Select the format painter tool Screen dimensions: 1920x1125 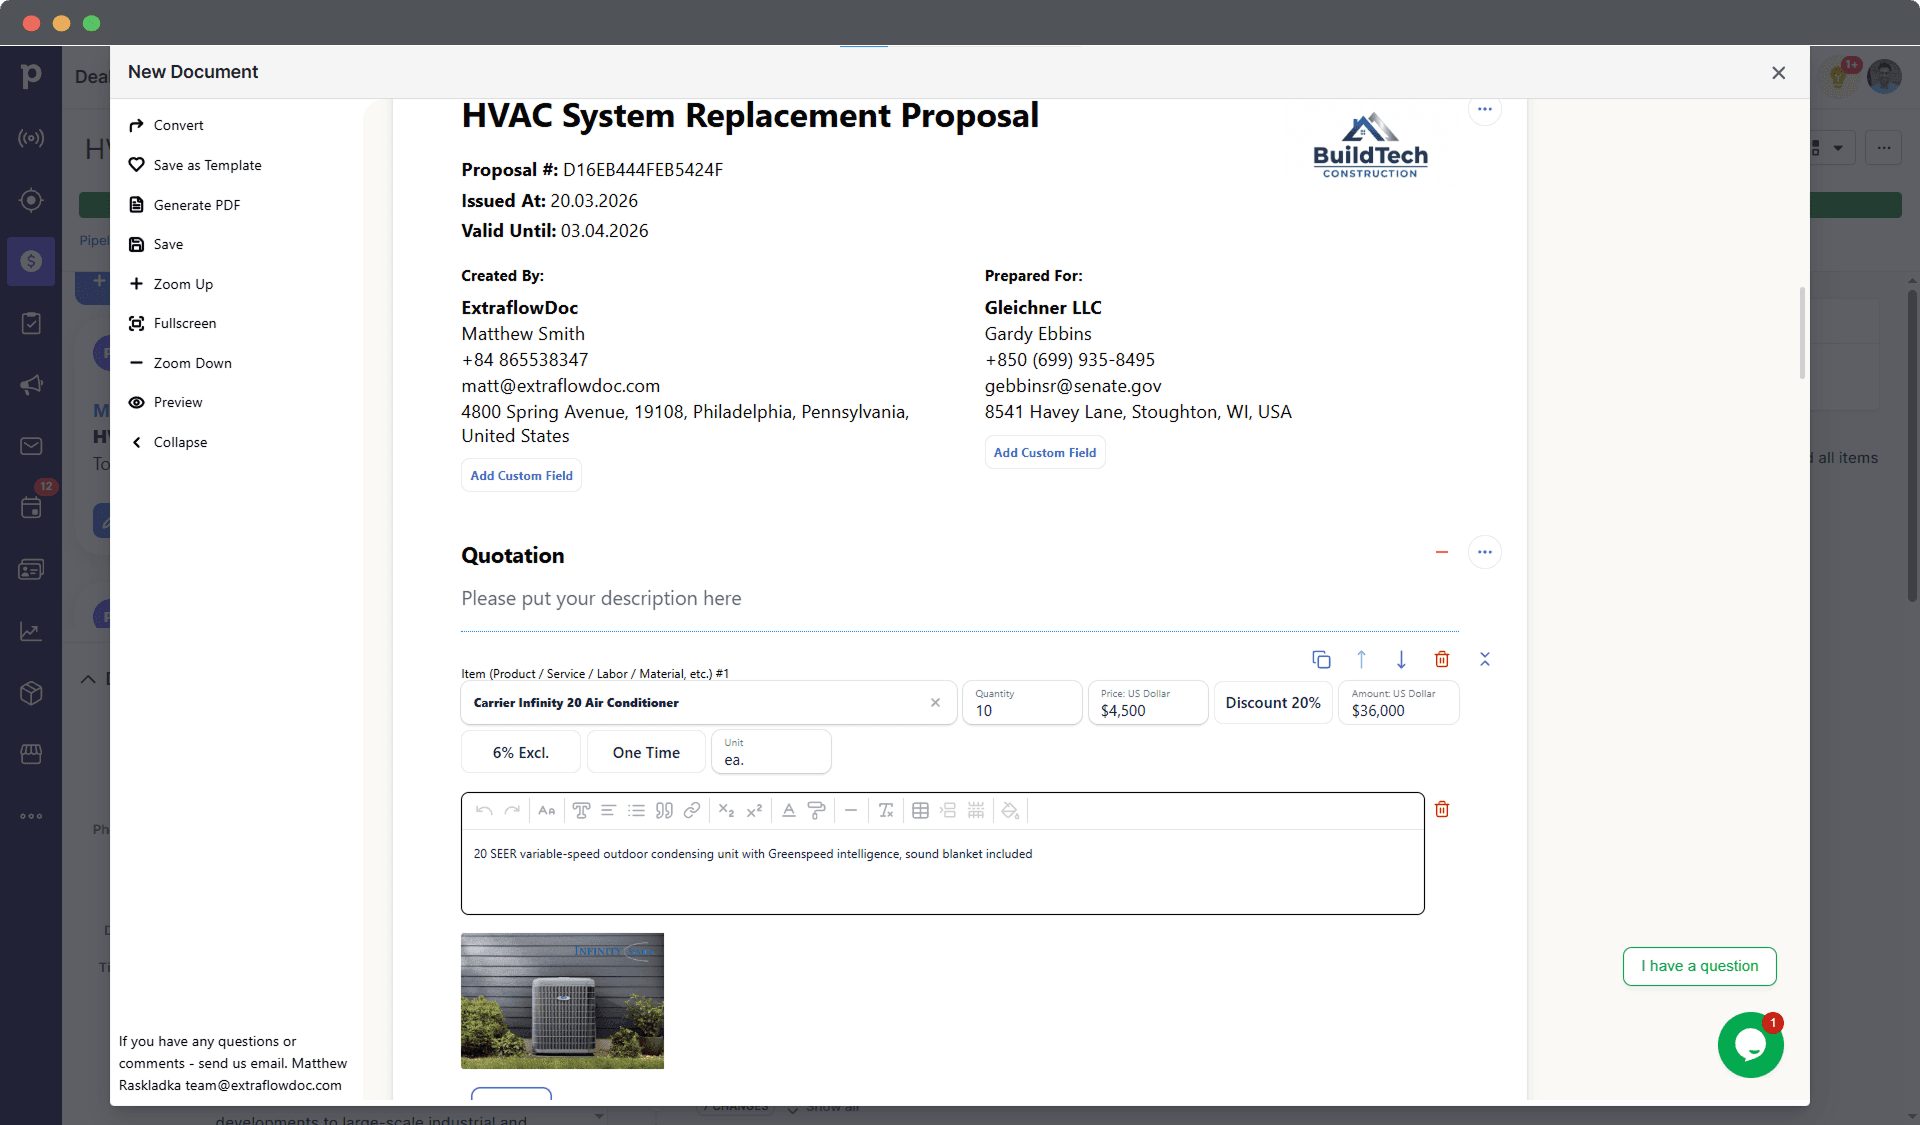[x=816, y=811]
